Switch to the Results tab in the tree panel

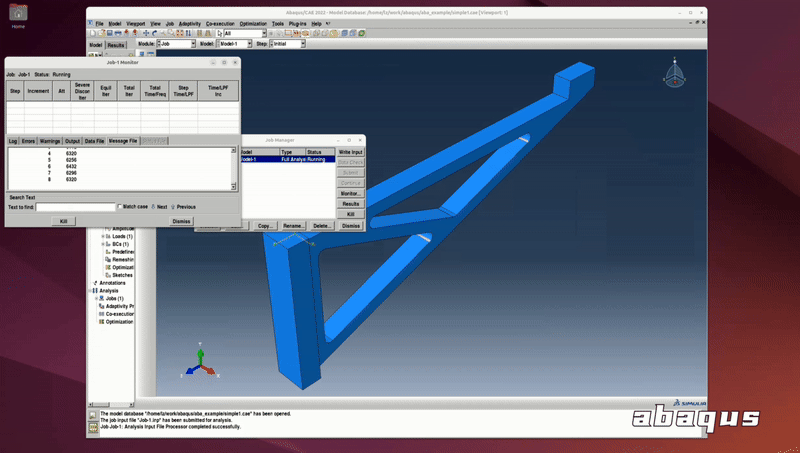pyautogui.click(x=115, y=45)
